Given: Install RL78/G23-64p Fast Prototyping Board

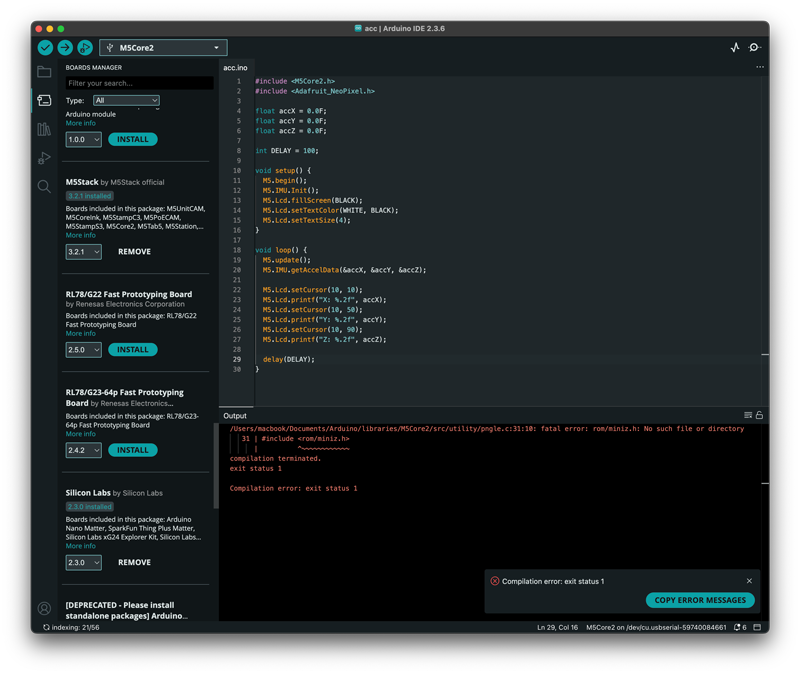Looking at the screenshot, I should pyautogui.click(x=133, y=450).
